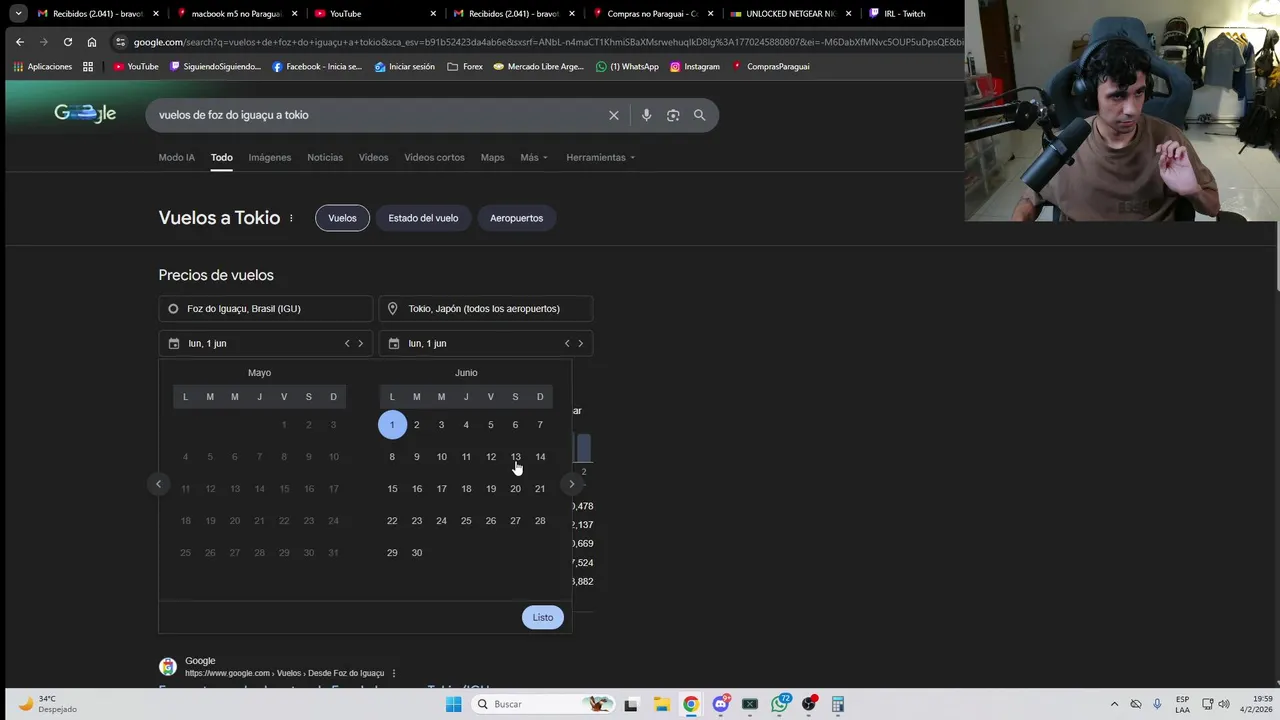Image resolution: width=1280 pixels, height=720 pixels.
Task: Open Facebook bookmark
Action: tap(317, 67)
